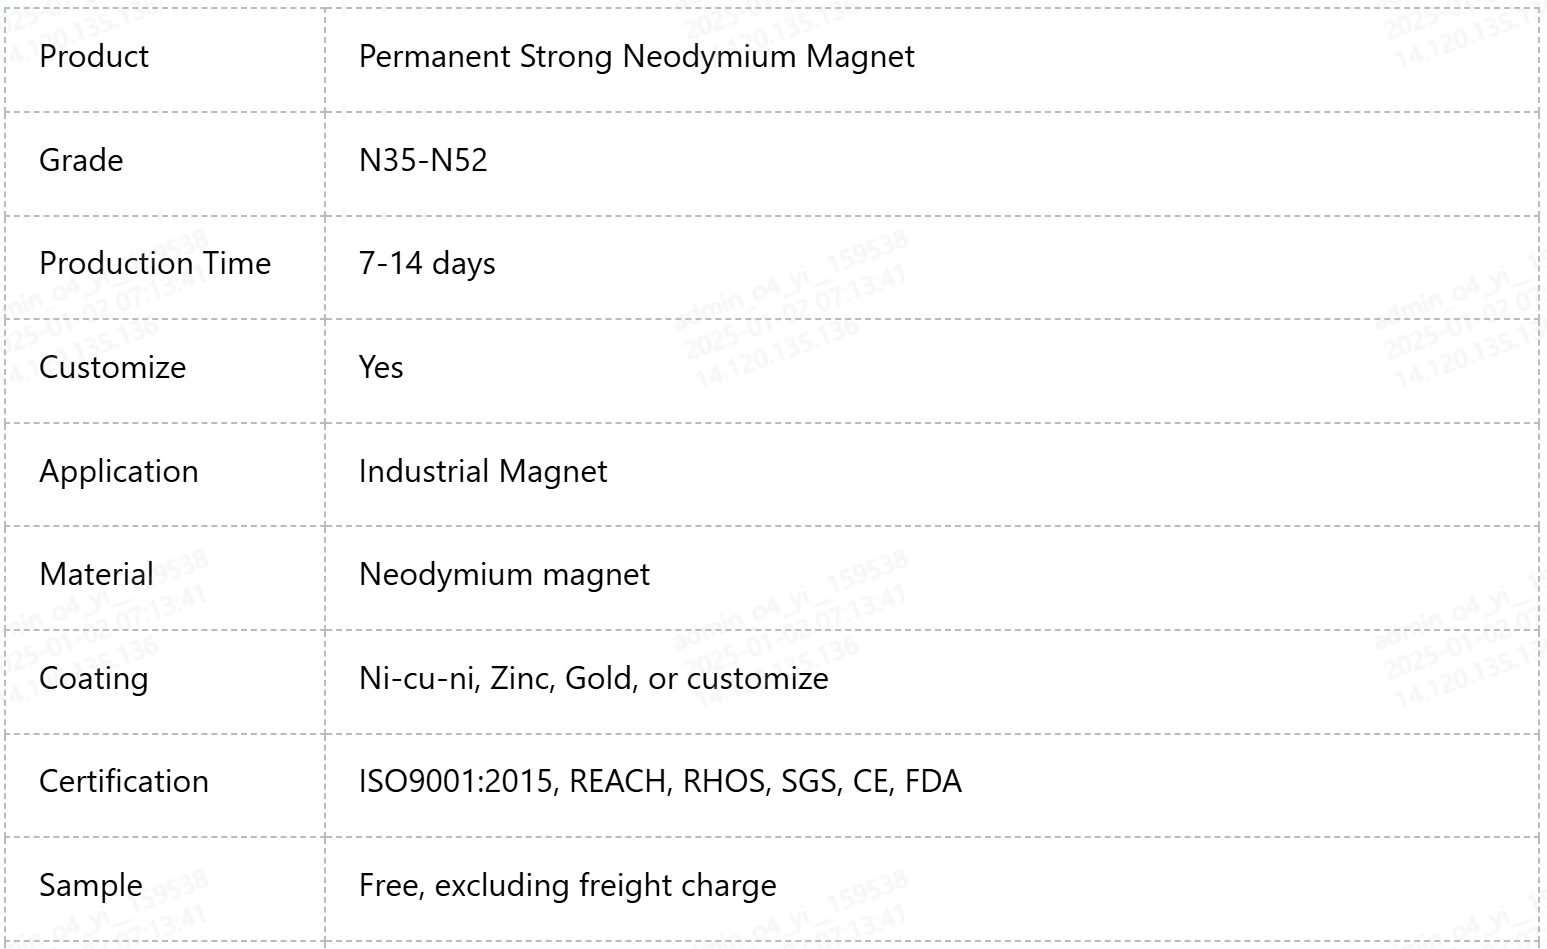
Task: Click the Customize row label
Action: (x=112, y=367)
